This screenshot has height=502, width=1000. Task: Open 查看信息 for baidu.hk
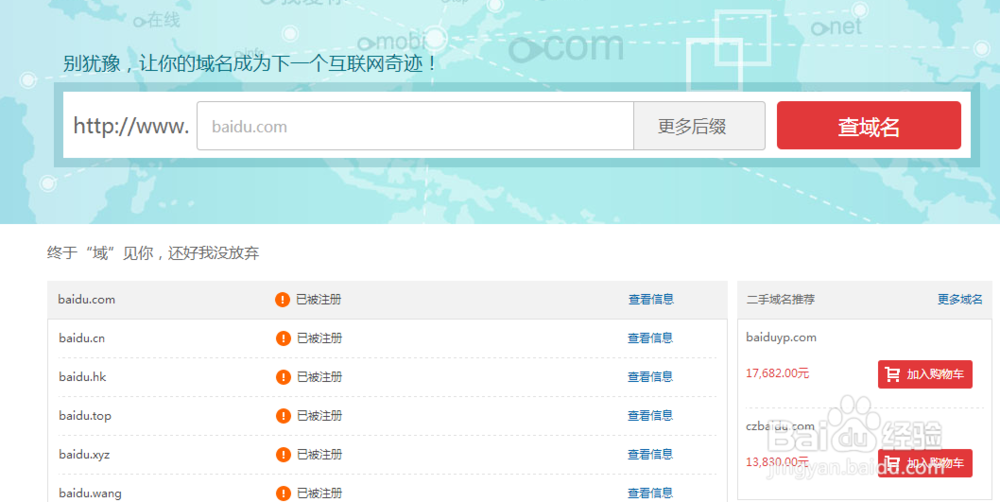(650, 377)
